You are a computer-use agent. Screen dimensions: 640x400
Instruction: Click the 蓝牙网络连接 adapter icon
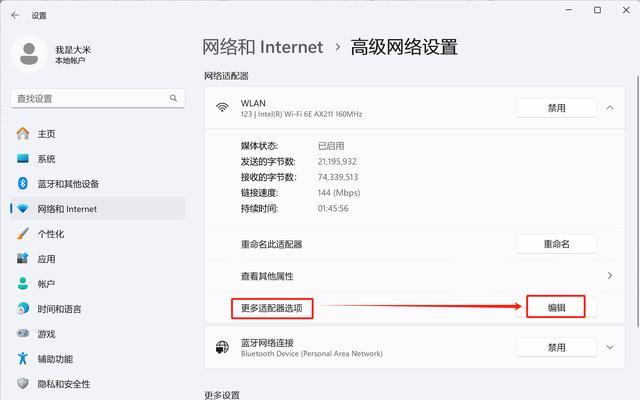(222, 347)
